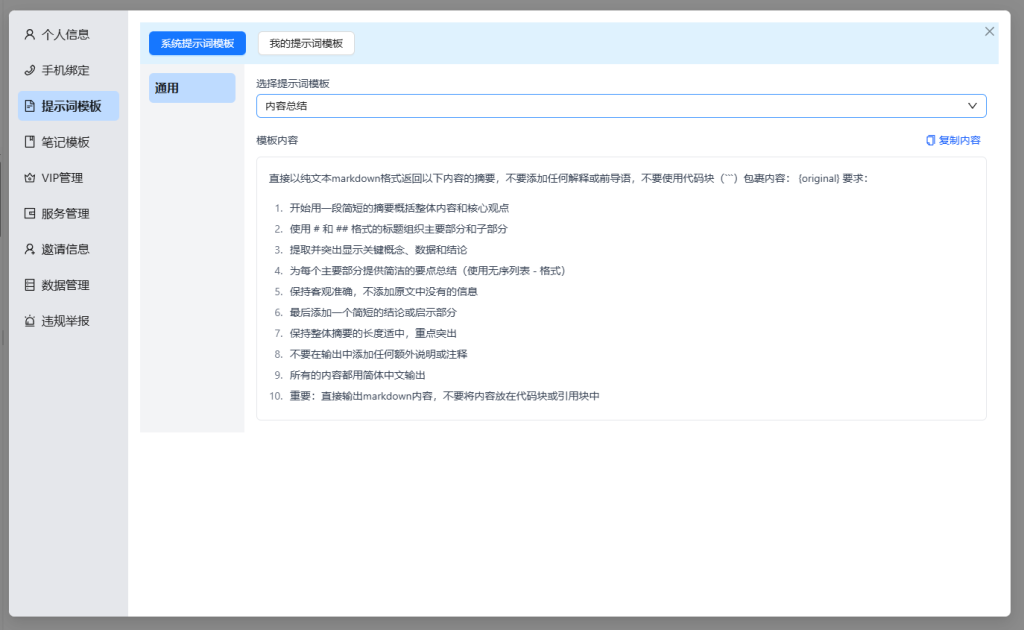Switch to the 我的提示词模板 tab

(306, 44)
